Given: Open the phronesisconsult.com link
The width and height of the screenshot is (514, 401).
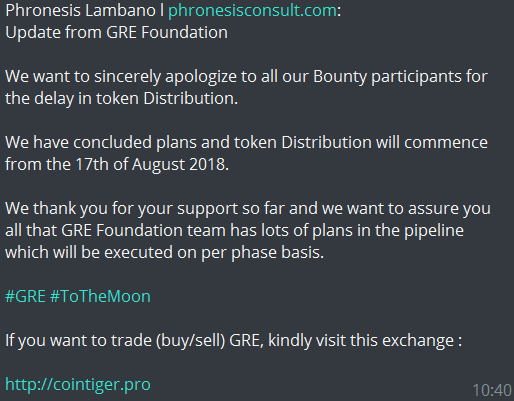Looking at the screenshot, I should 252,11.
